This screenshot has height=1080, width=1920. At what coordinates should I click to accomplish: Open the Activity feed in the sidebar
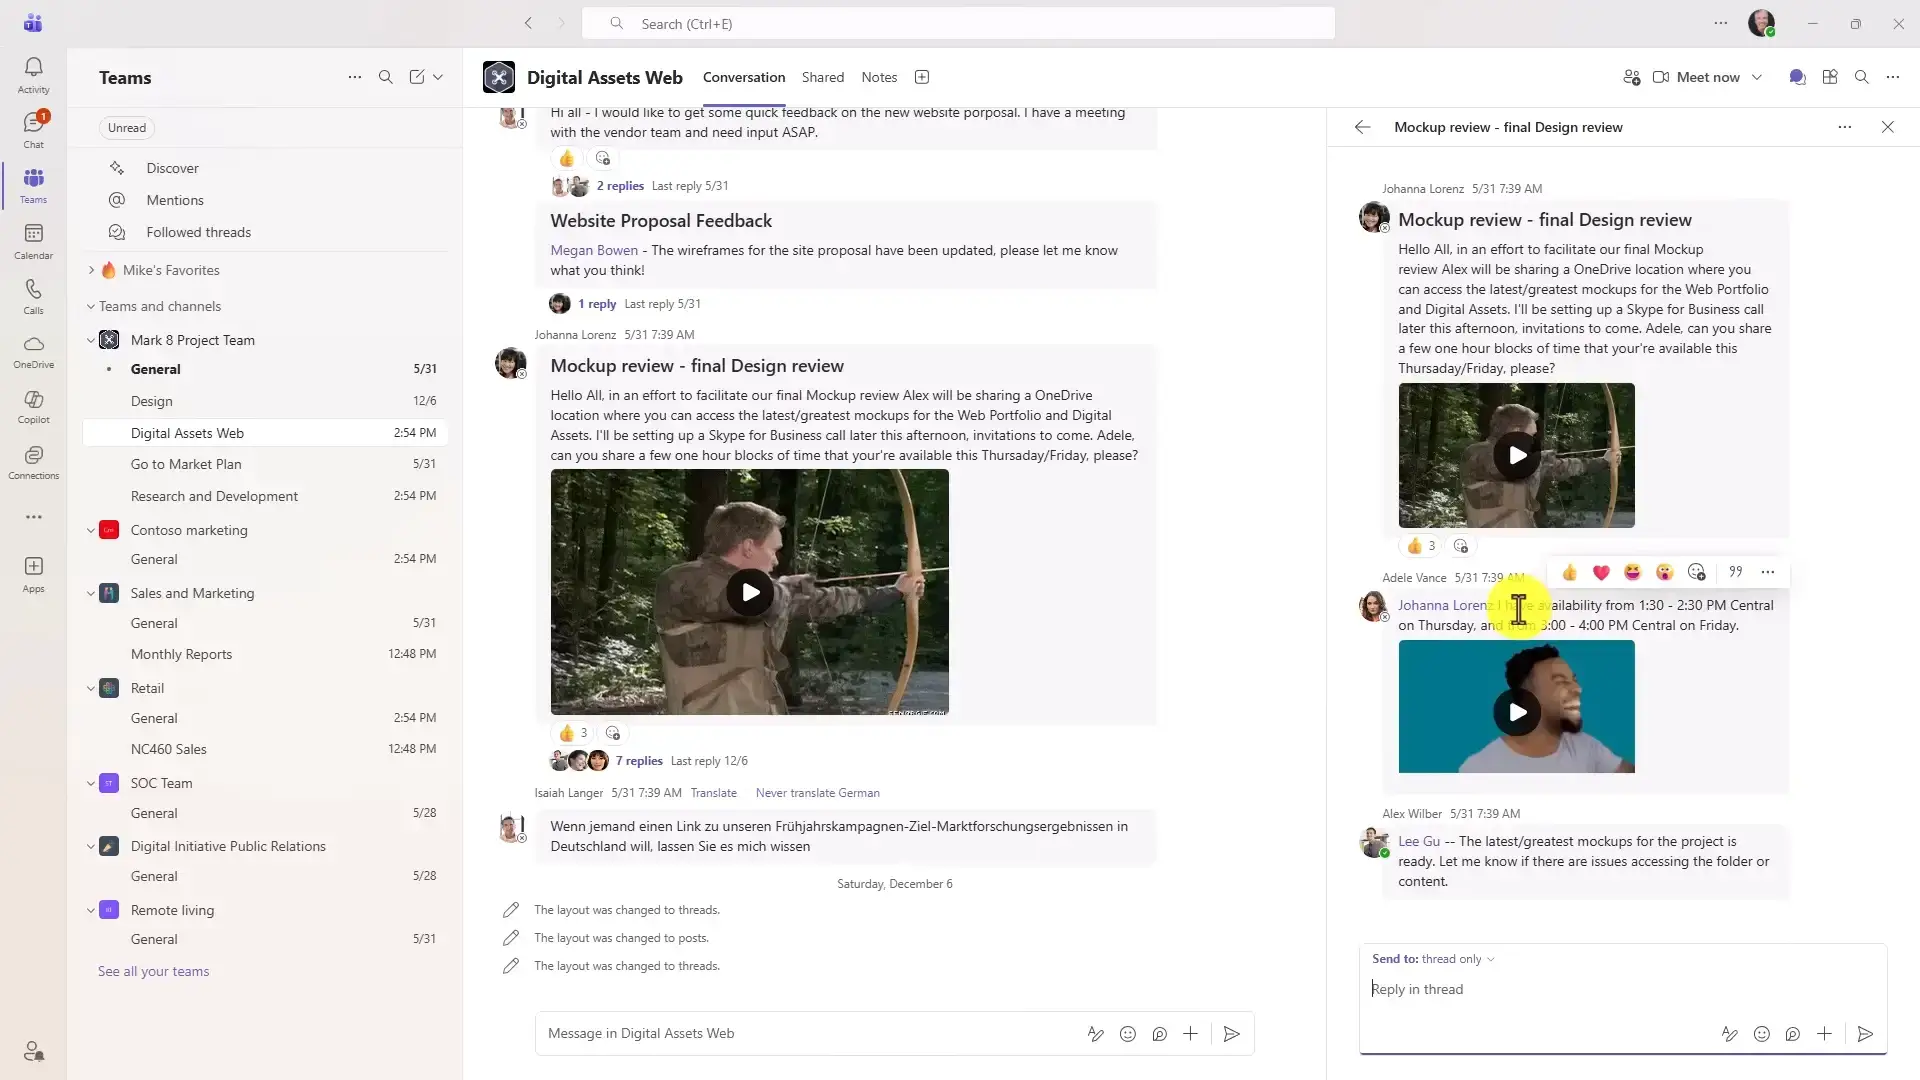coord(33,75)
